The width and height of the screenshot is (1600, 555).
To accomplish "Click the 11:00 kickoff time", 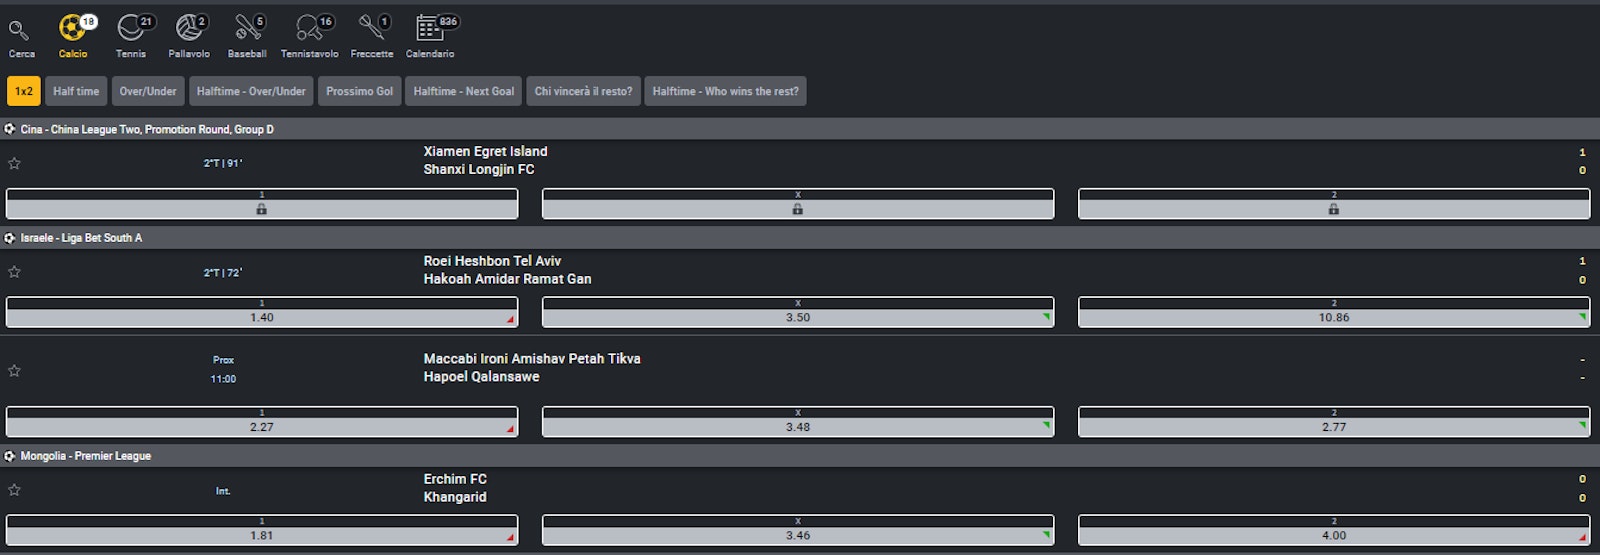I will coord(223,379).
